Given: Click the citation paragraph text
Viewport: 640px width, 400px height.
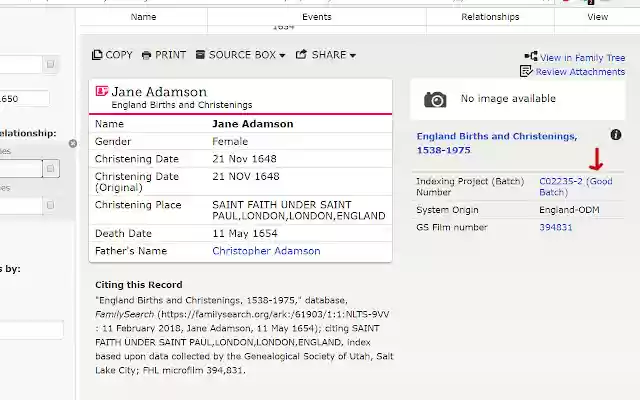Looking at the screenshot, I should tap(244, 335).
